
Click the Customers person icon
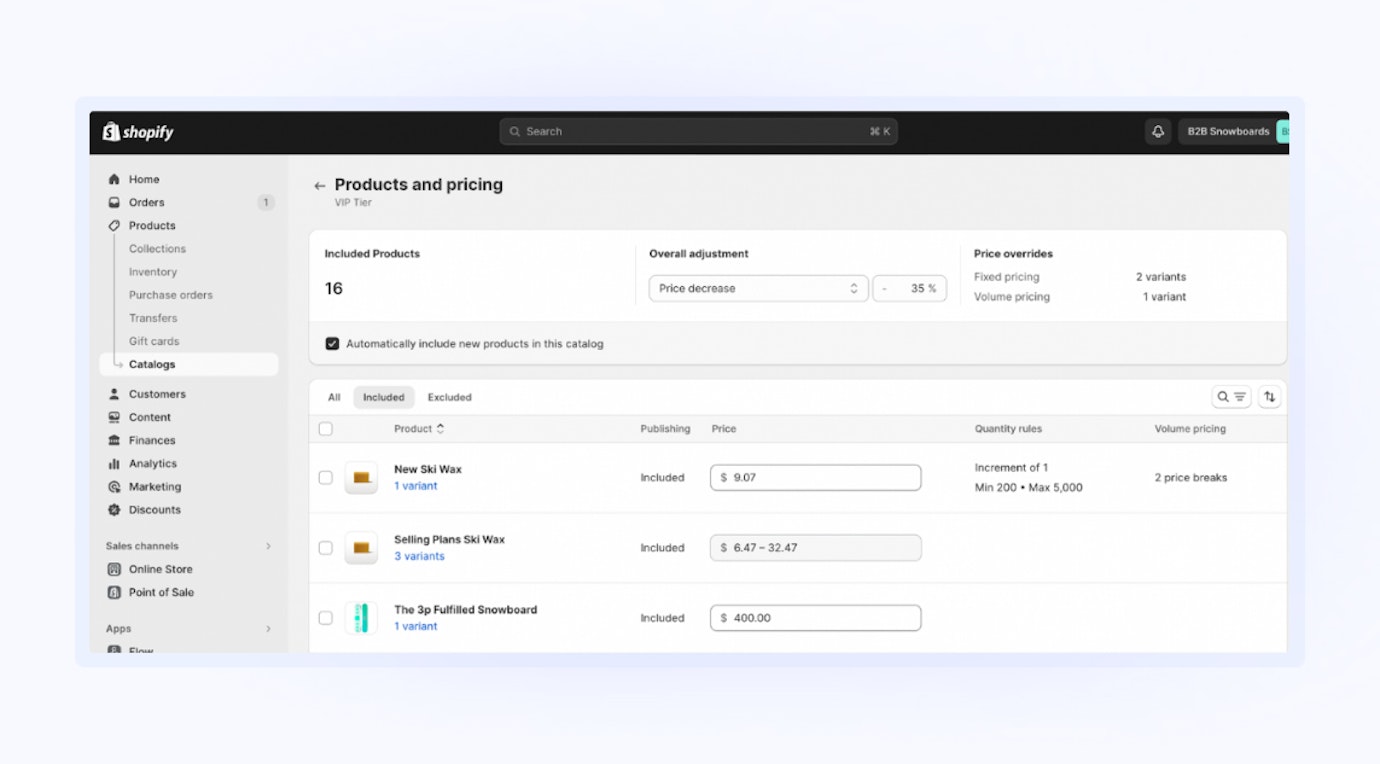pos(114,394)
